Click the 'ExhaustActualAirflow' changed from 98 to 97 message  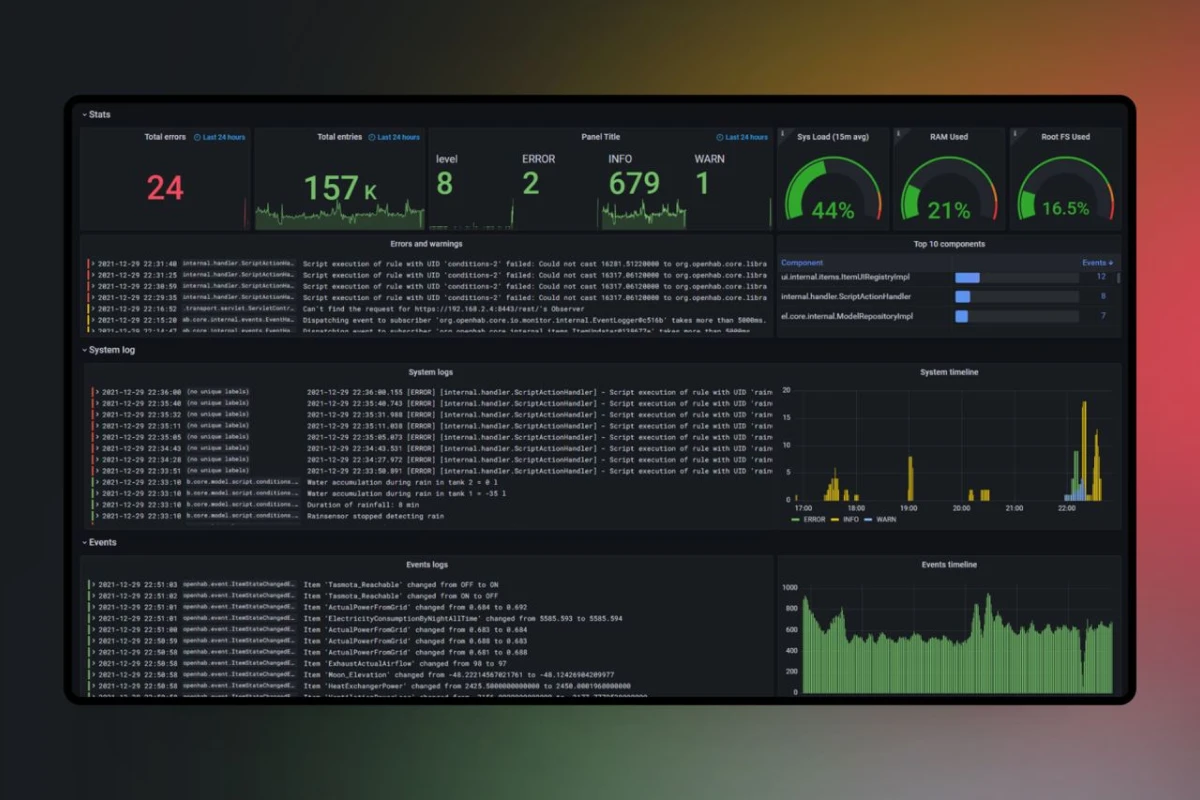click(x=404, y=663)
